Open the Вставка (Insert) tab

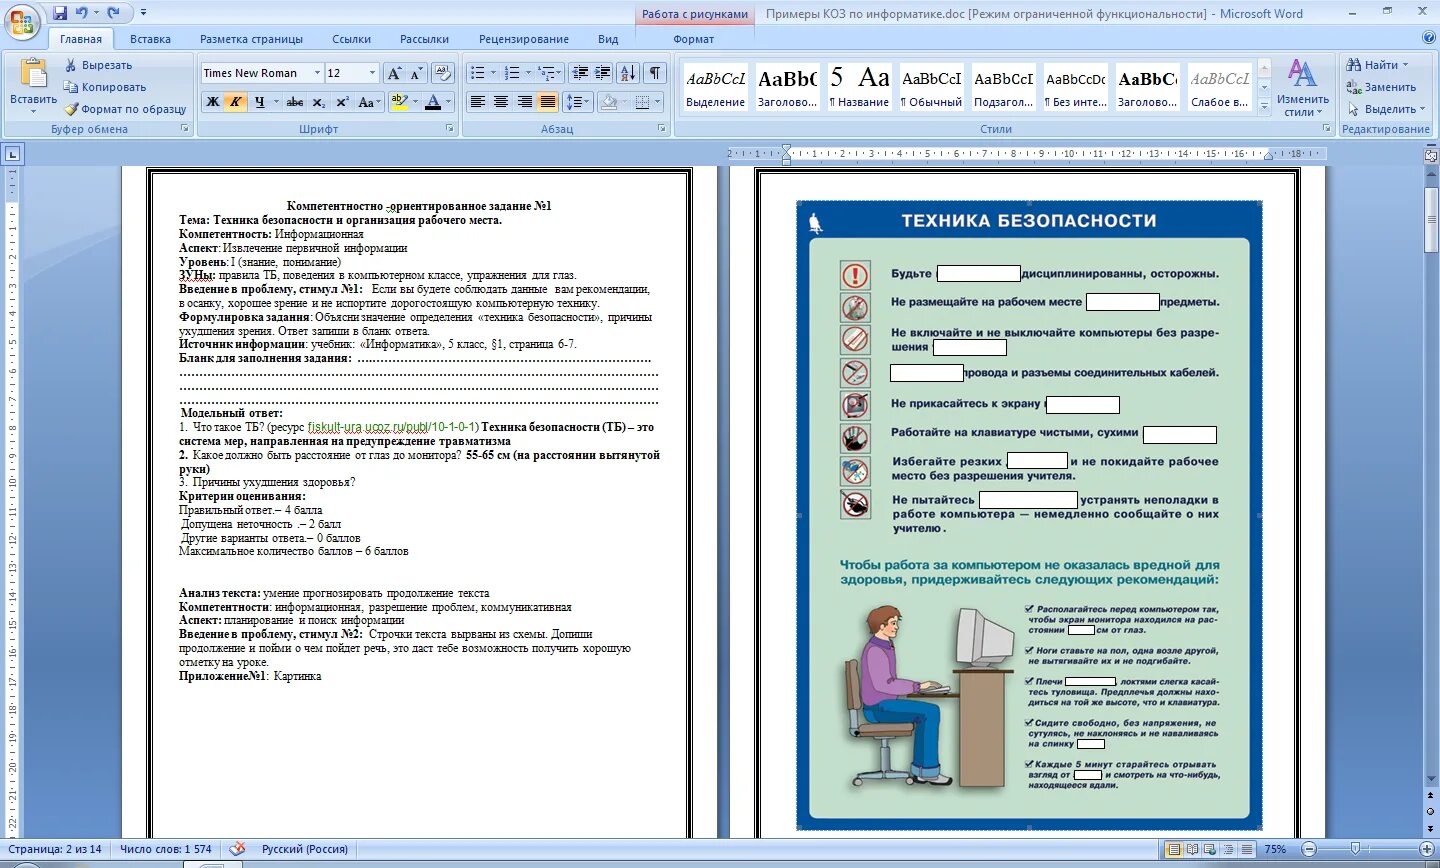pos(150,39)
